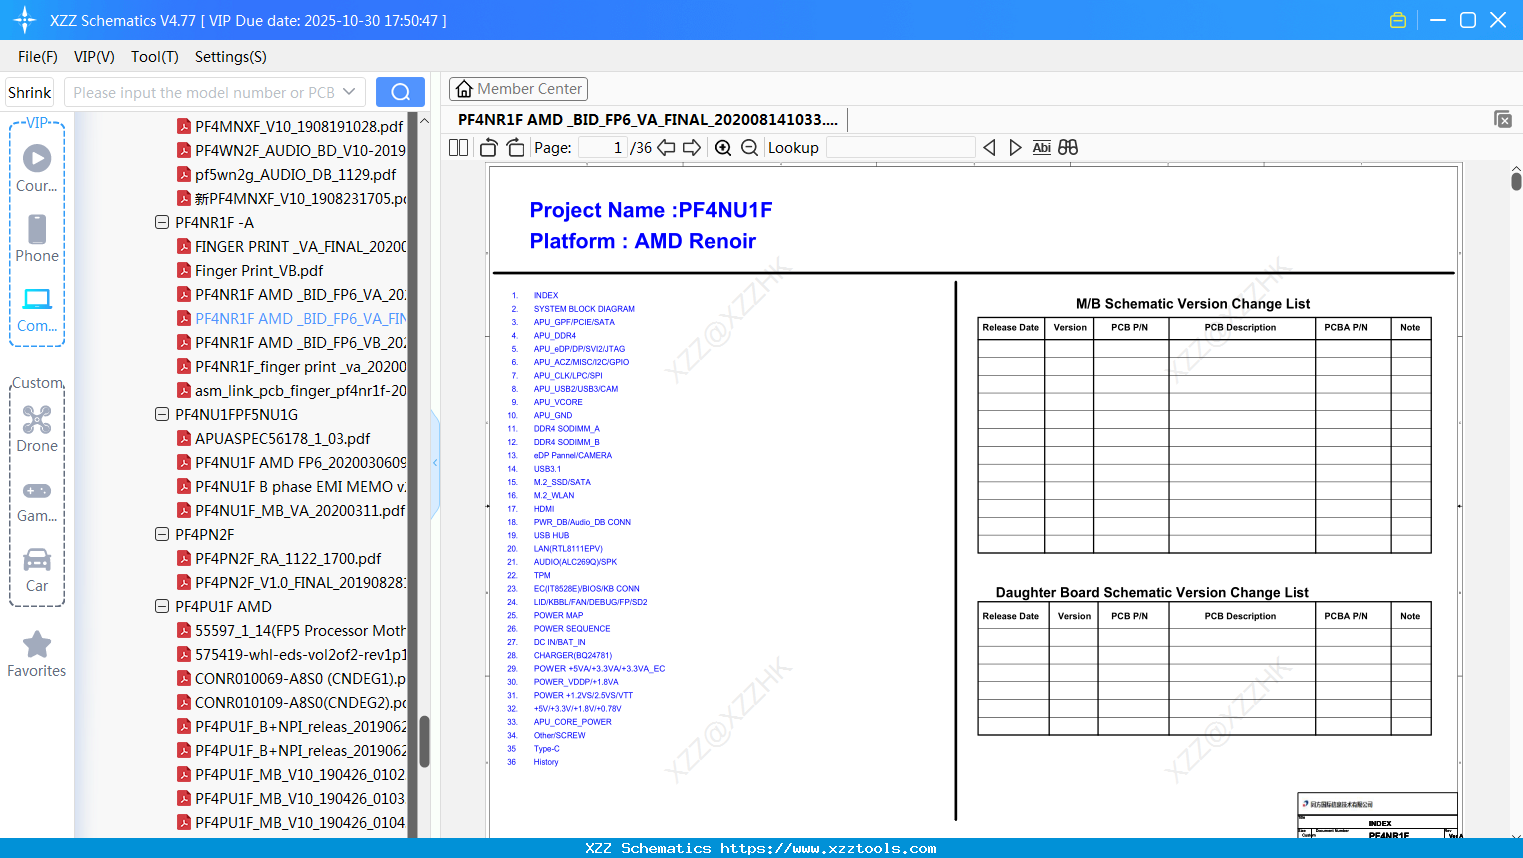Toggle the Abi whole-word match icon

tap(1041, 147)
